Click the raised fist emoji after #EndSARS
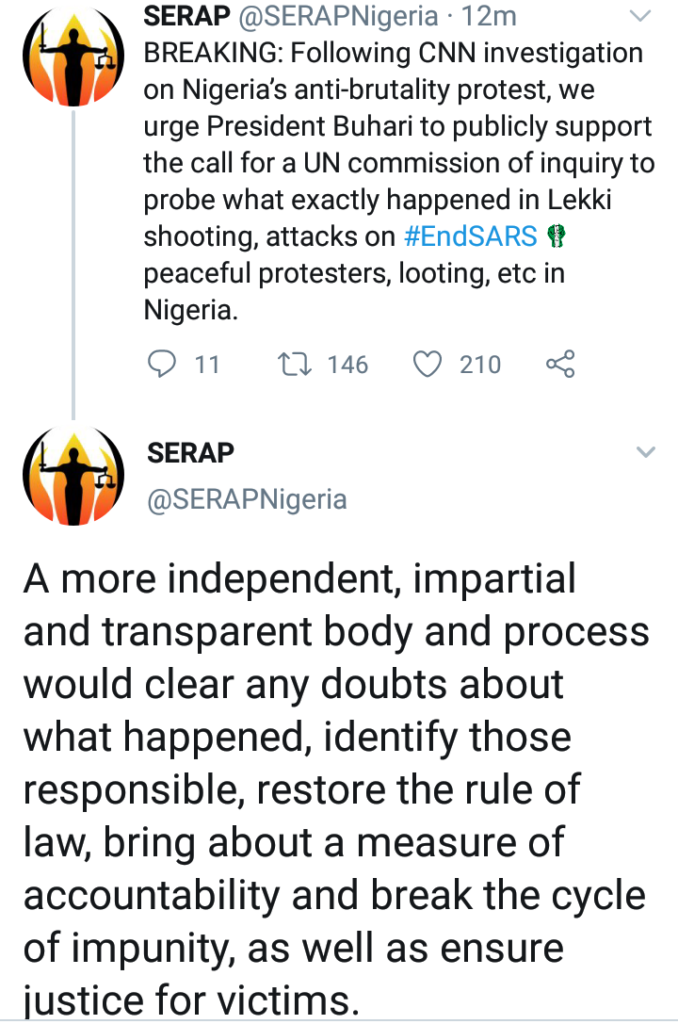 (x=555, y=236)
